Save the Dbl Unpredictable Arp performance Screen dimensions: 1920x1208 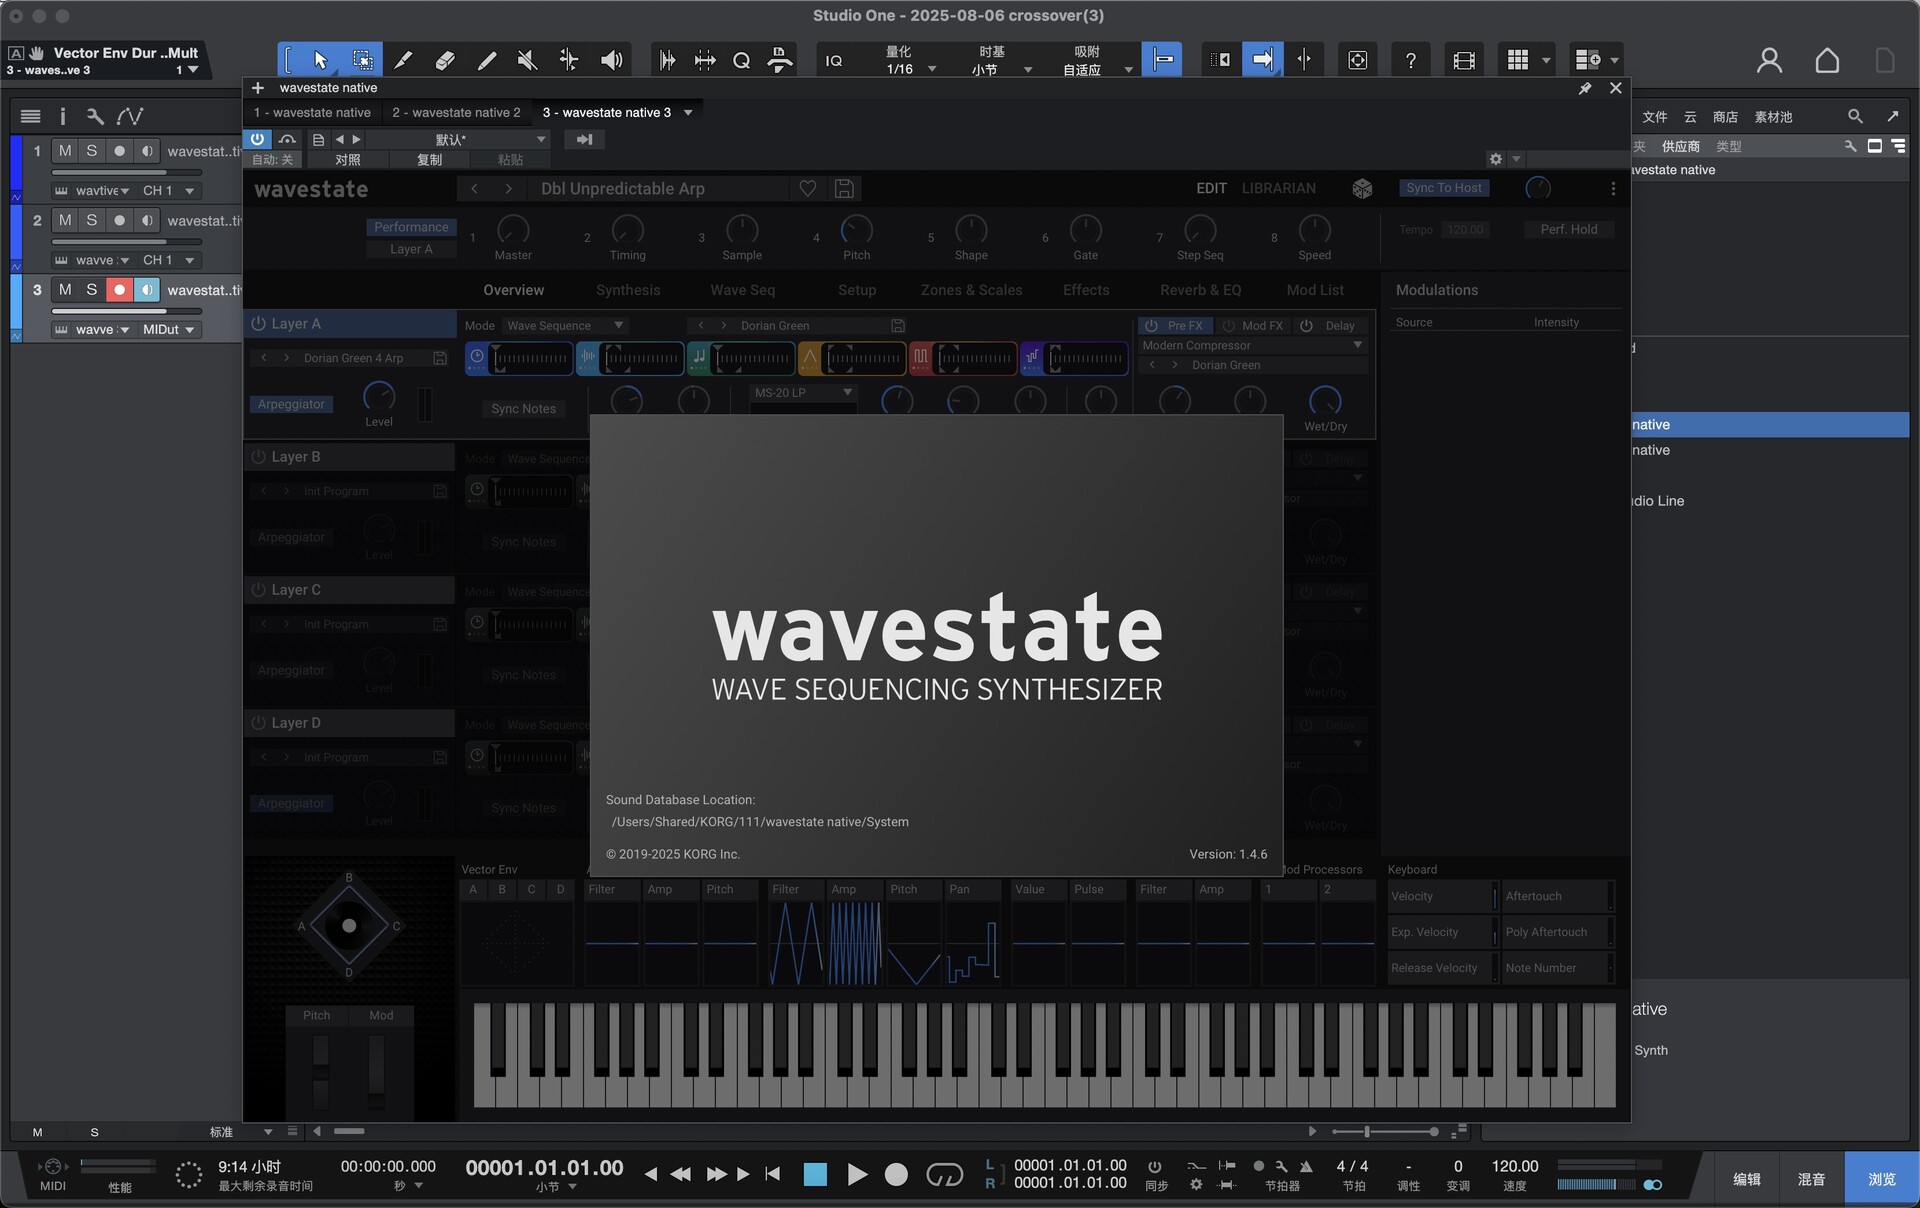(844, 188)
